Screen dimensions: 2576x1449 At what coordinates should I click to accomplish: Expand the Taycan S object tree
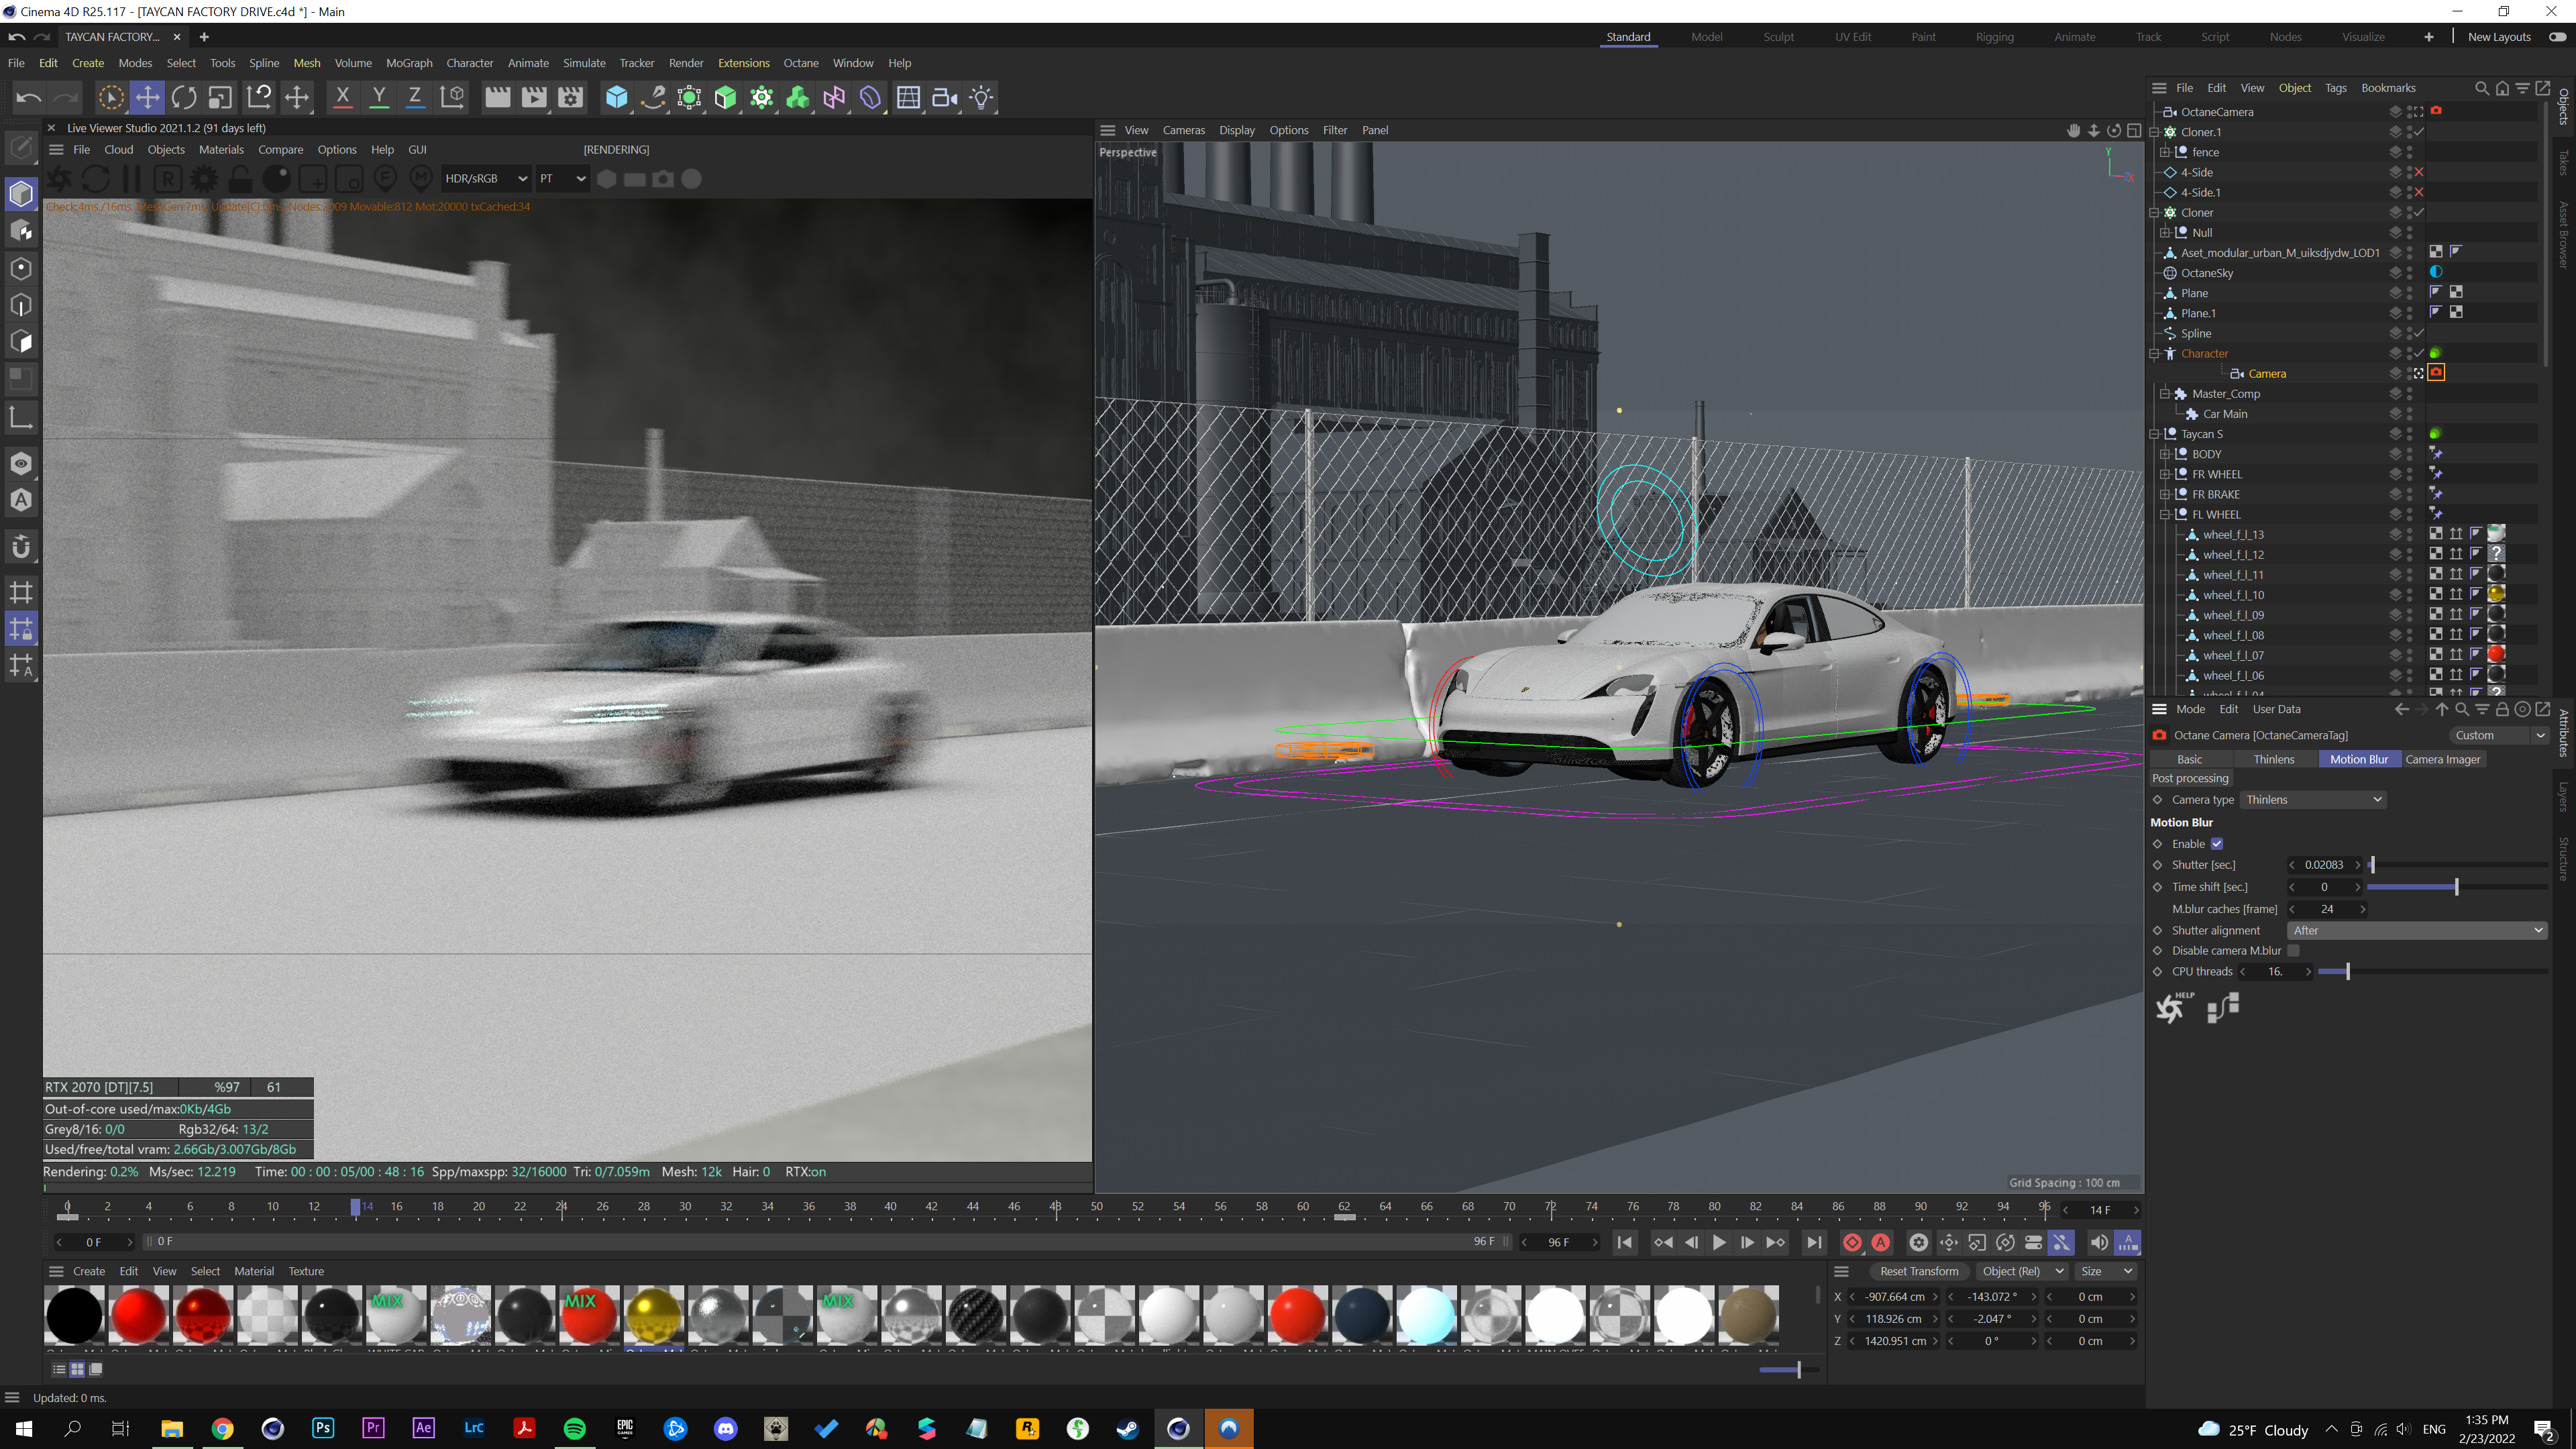tap(2155, 434)
